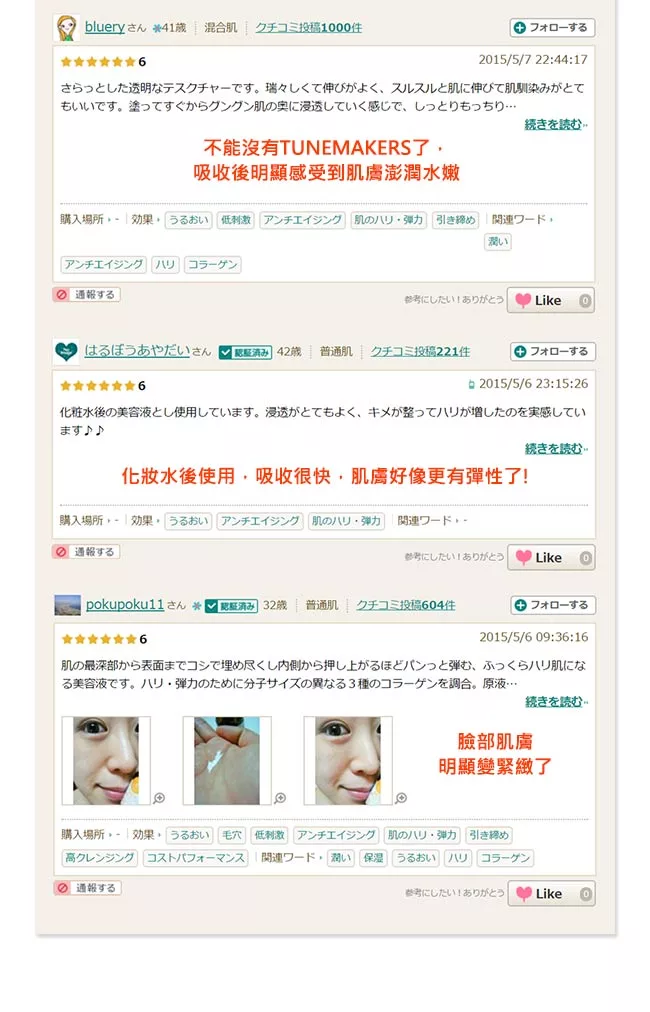650x1012 pixels.
Task: Open bluery's クチコミ投稿1000件 link
Action: [x=309, y=28]
